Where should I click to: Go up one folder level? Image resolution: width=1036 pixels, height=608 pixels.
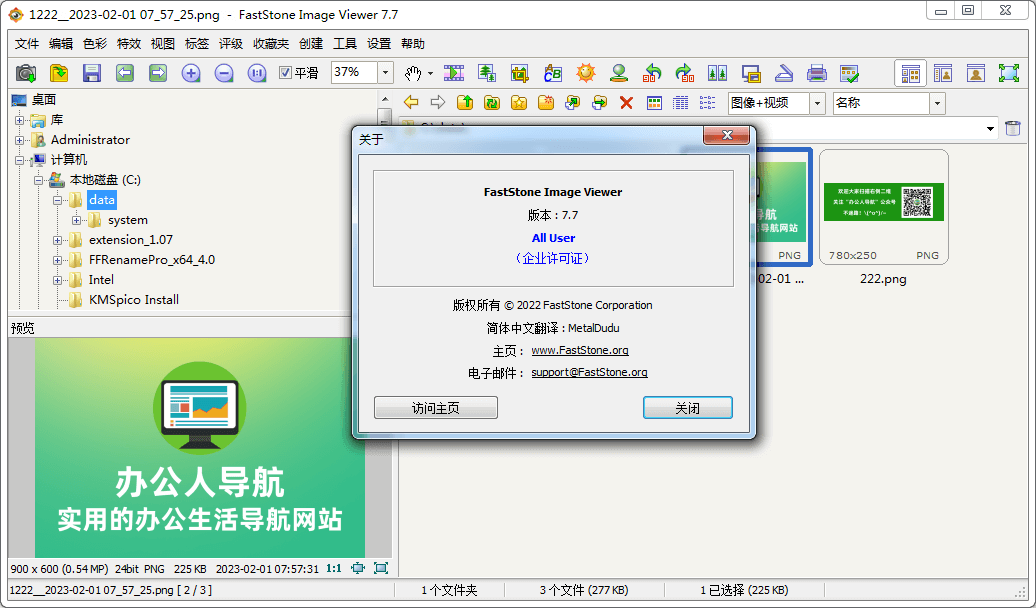click(x=465, y=102)
